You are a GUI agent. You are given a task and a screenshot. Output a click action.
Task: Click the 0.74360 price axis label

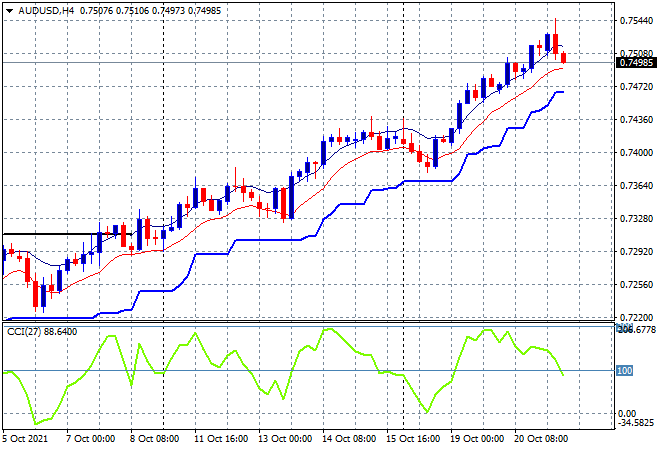(637, 120)
